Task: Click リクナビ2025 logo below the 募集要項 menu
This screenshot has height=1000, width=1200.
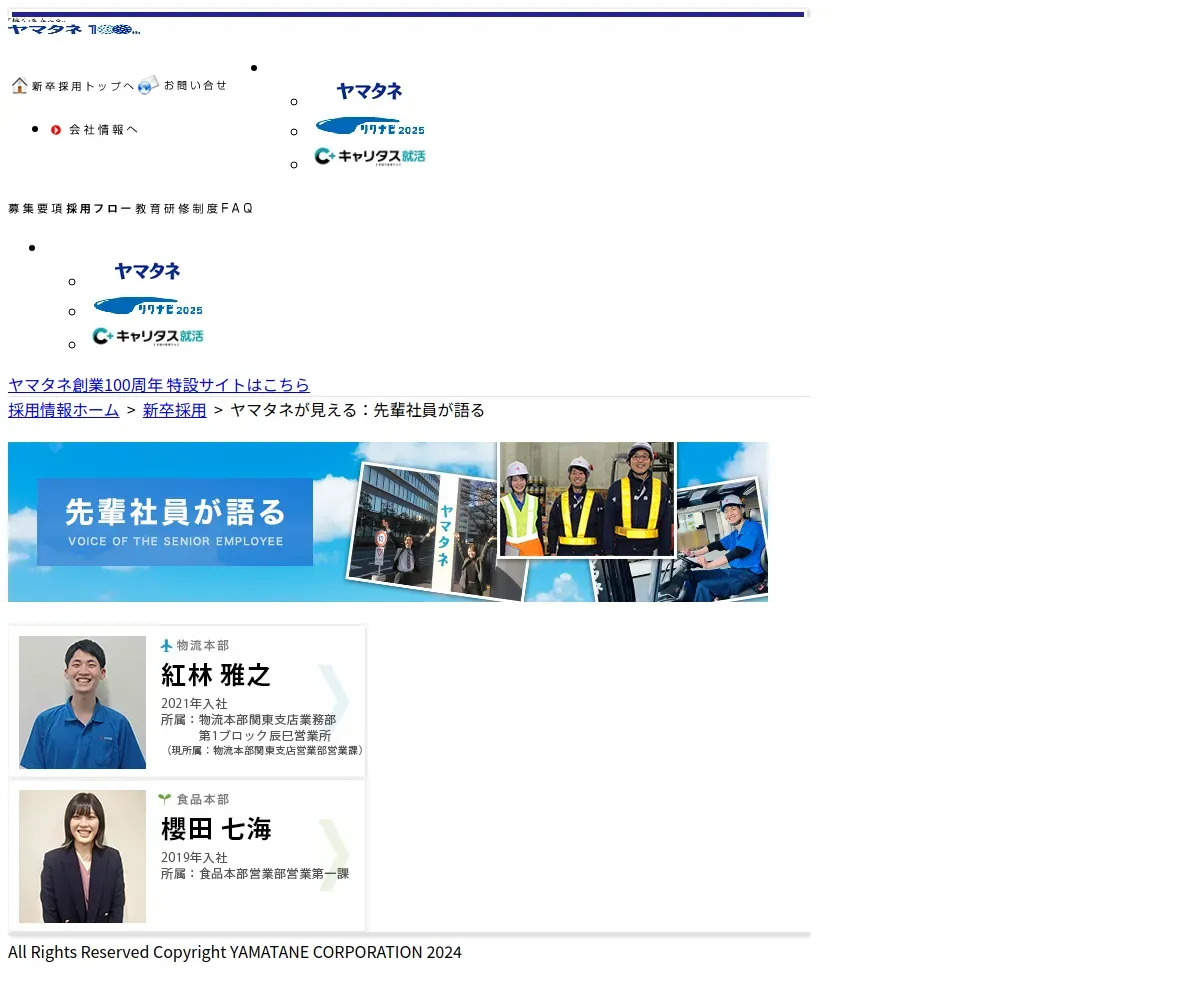Action: click(148, 306)
